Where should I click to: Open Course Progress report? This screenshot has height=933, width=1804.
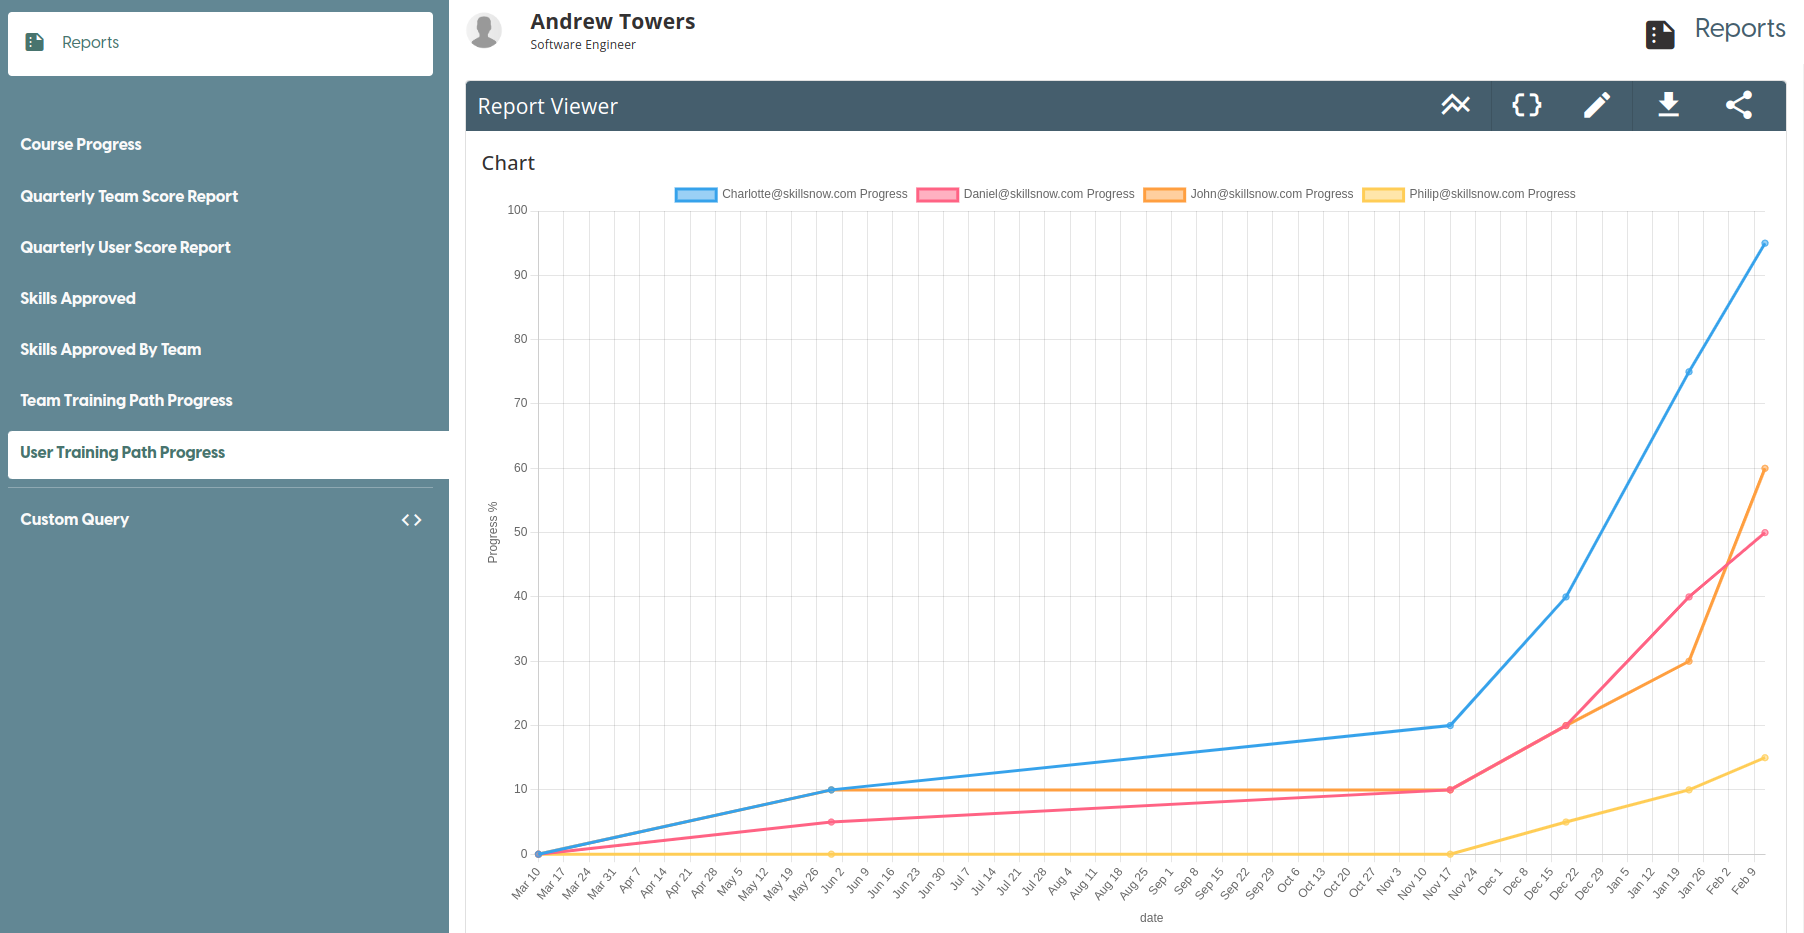(x=81, y=145)
